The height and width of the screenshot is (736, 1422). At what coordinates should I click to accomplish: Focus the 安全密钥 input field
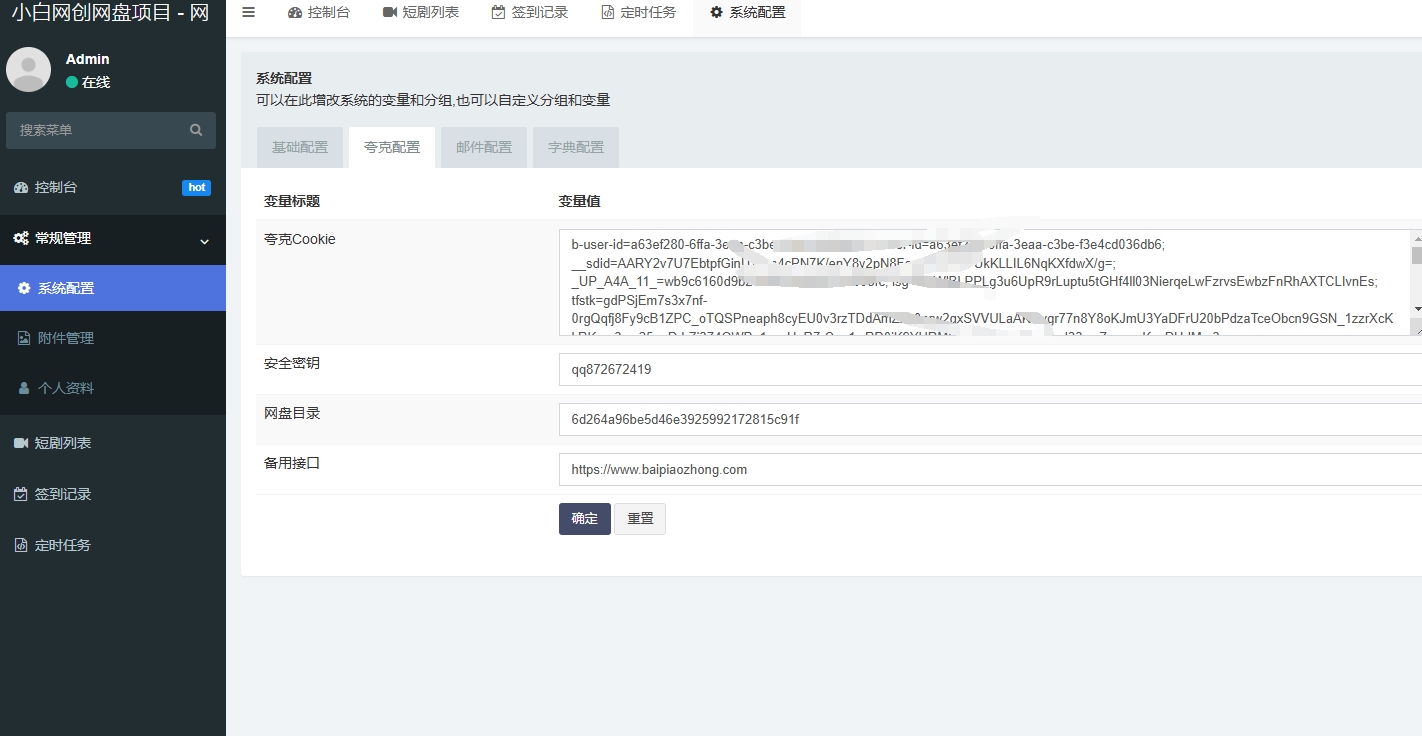pos(990,369)
